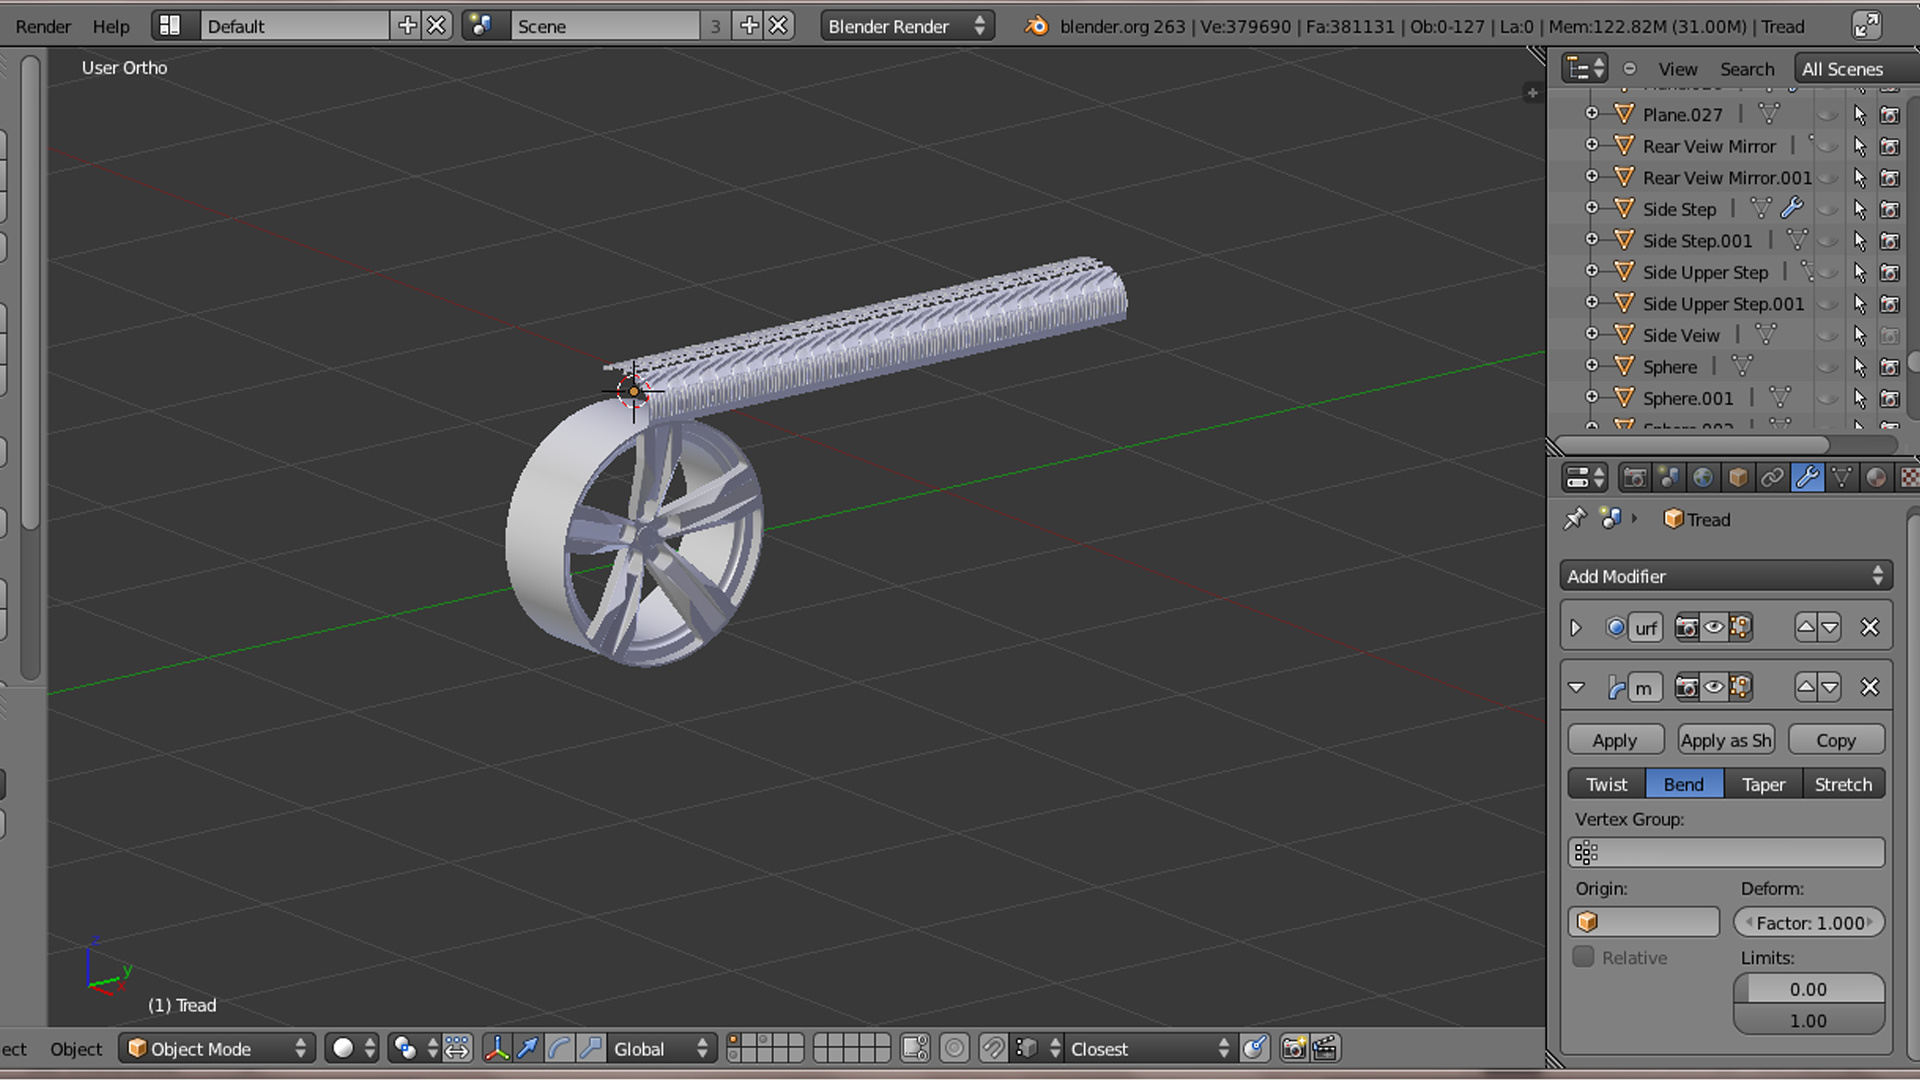Adjust the Factor 1.000 deform slider

tap(1809, 922)
